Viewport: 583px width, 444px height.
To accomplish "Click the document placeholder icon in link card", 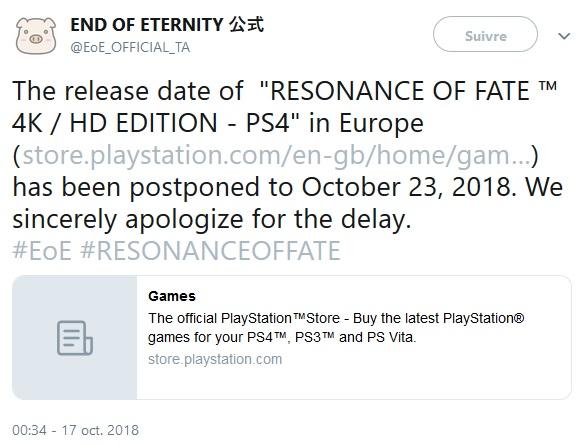I will (75, 338).
